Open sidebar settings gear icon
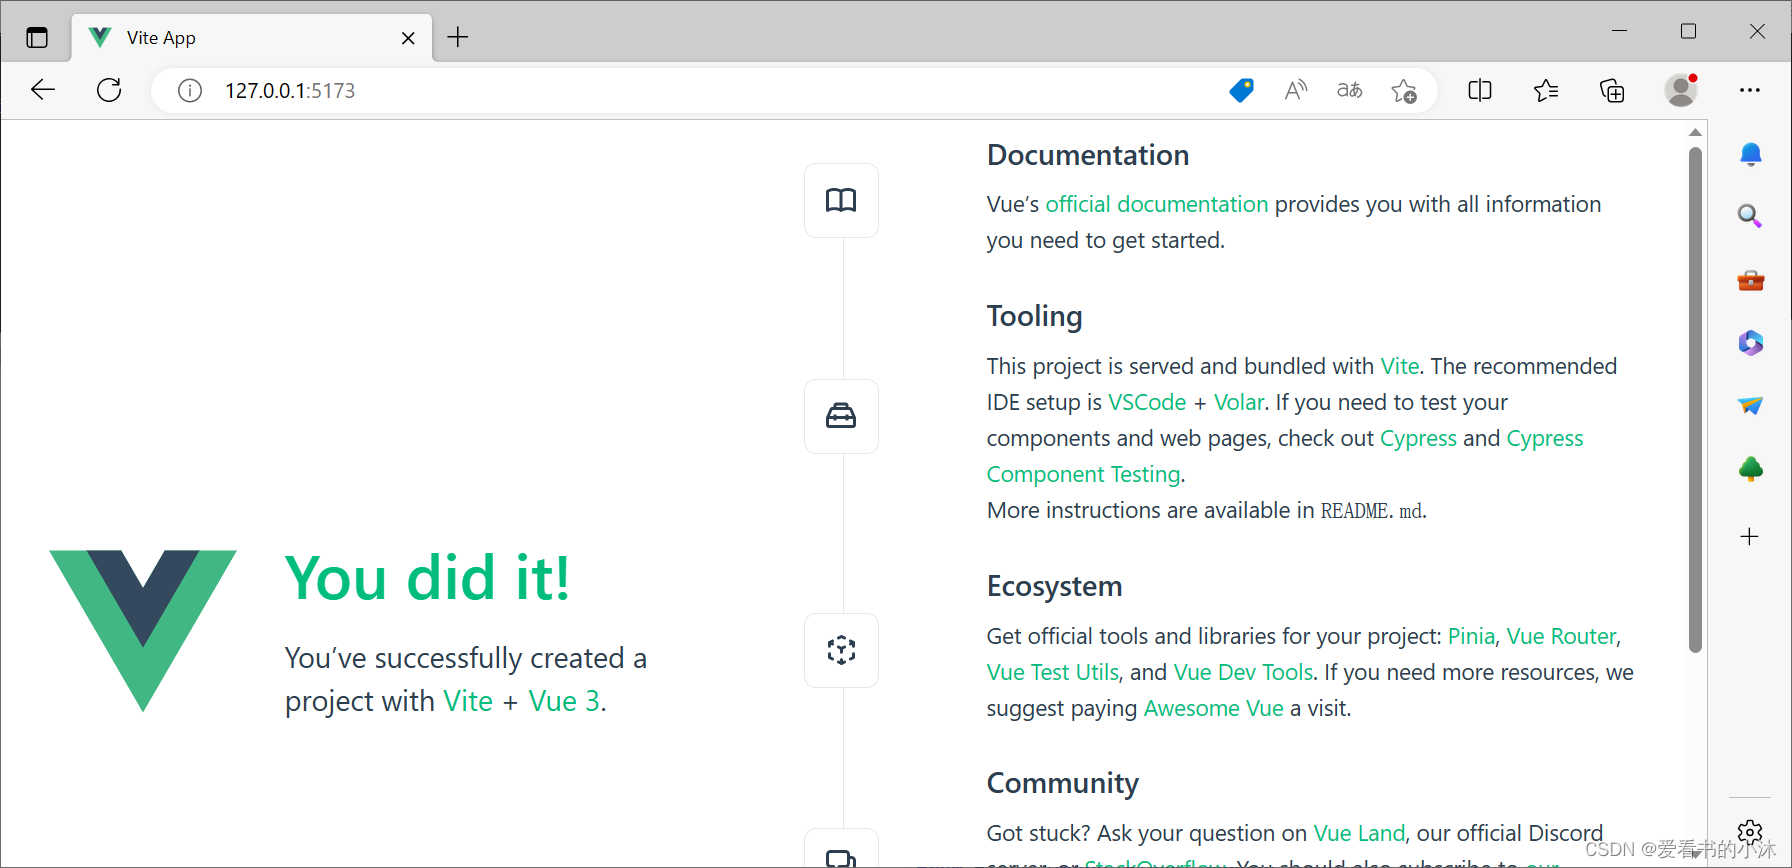 1749,831
